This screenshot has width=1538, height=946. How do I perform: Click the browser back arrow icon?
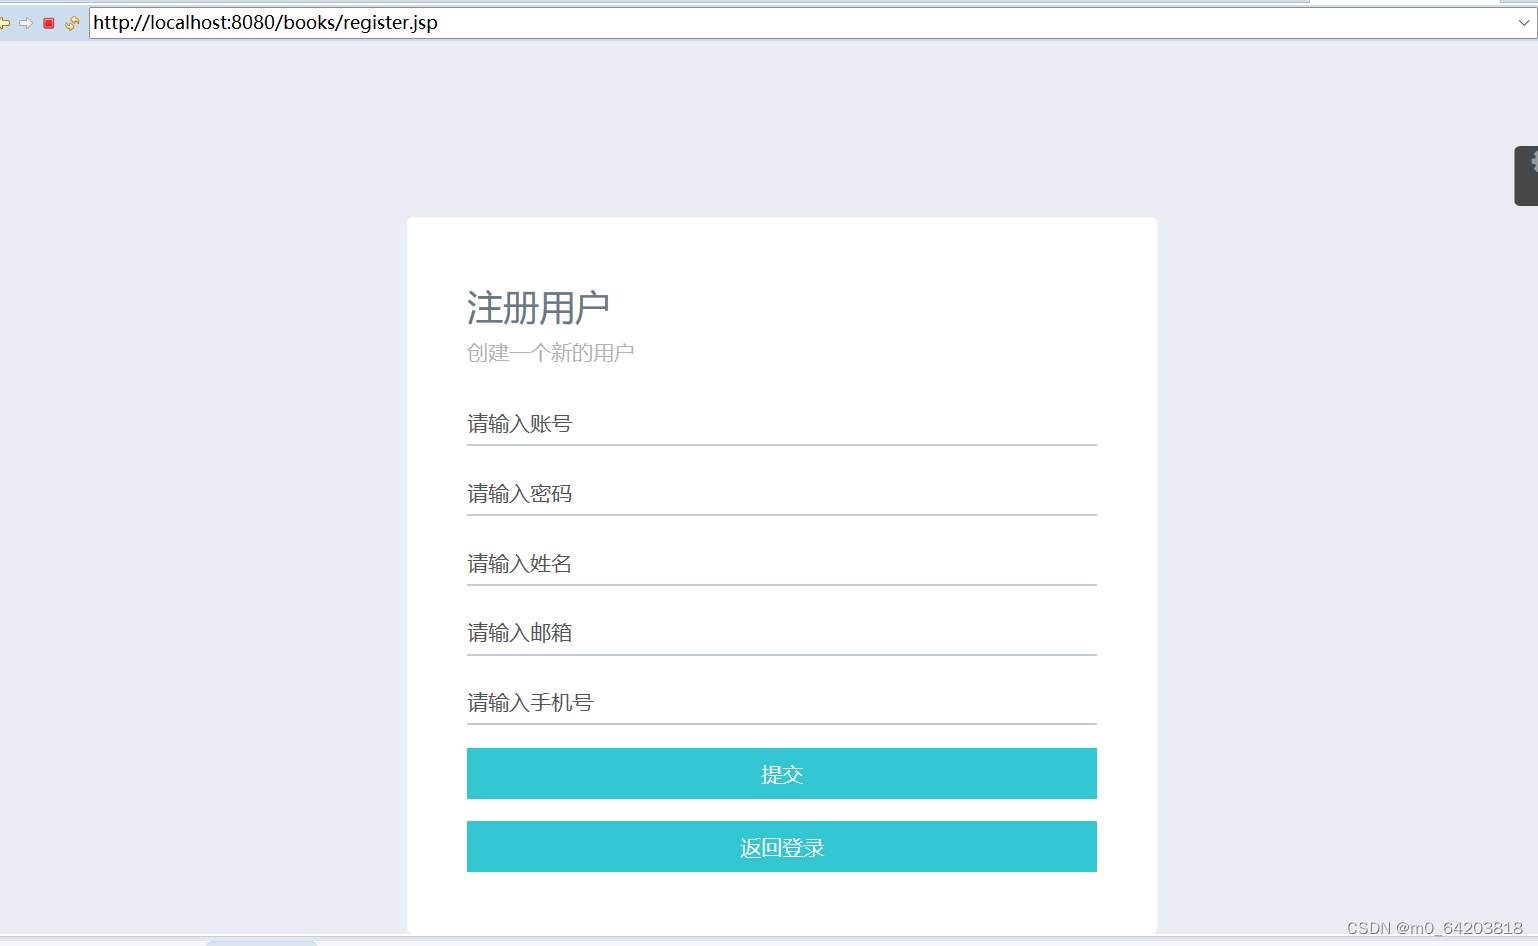point(5,23)
